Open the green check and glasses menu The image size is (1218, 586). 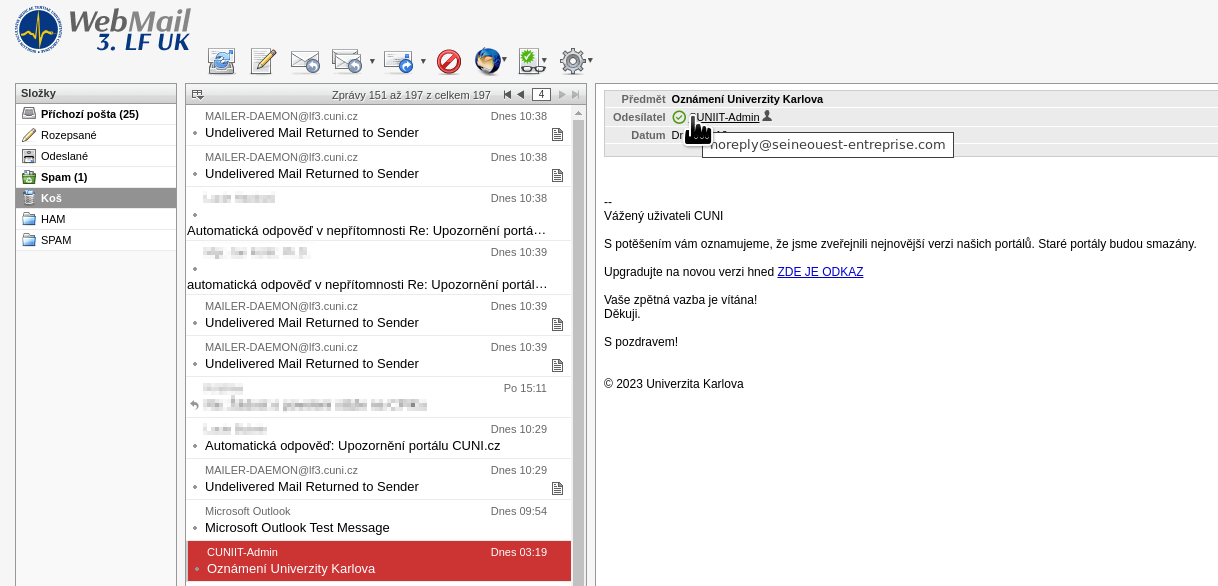pyautogui.click(x=532, y=61)
